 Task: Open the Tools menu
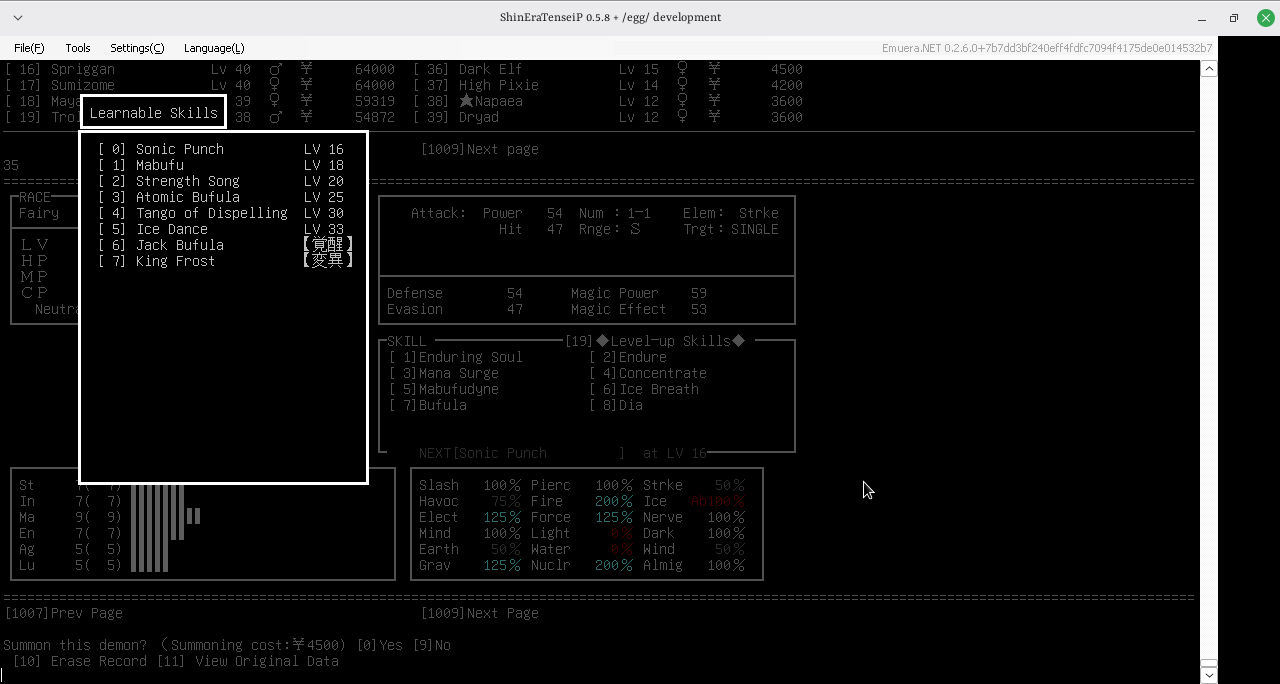click(78, 48)
